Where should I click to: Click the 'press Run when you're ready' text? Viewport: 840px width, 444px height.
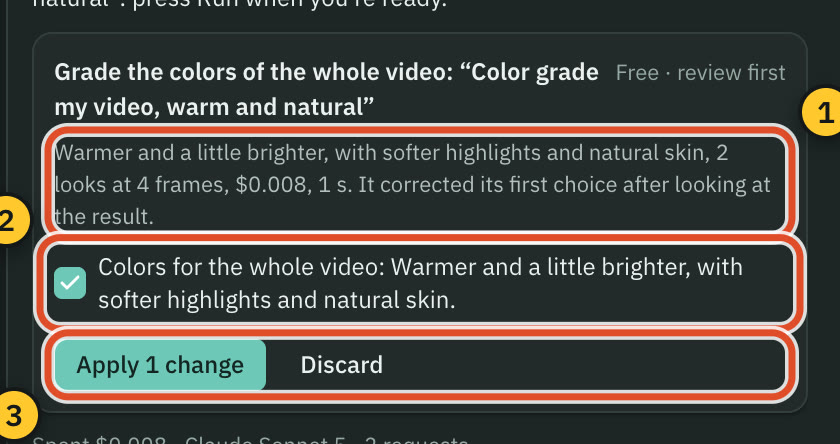289,4
